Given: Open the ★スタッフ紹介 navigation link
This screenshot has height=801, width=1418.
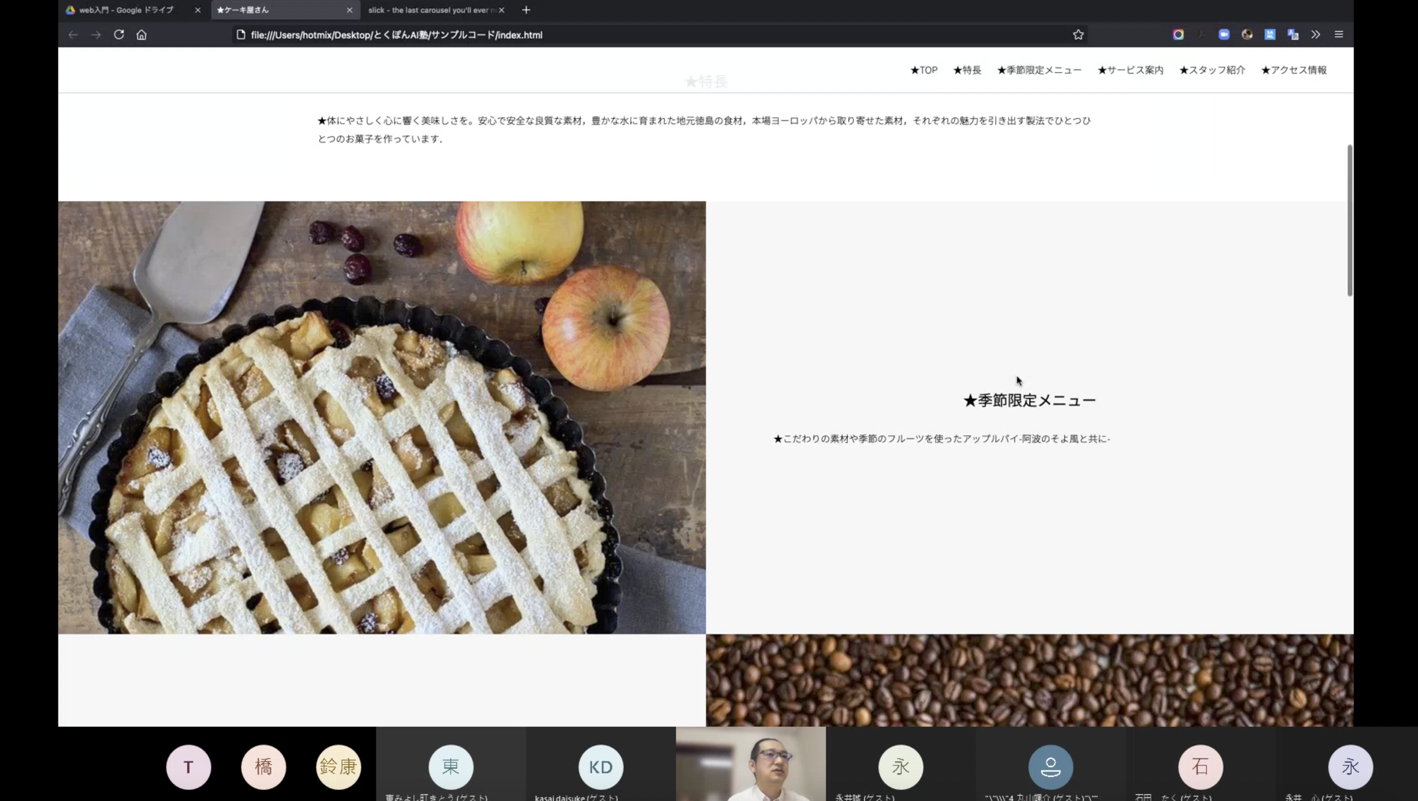Looking at the screenshot, I should click(1212, 70).
